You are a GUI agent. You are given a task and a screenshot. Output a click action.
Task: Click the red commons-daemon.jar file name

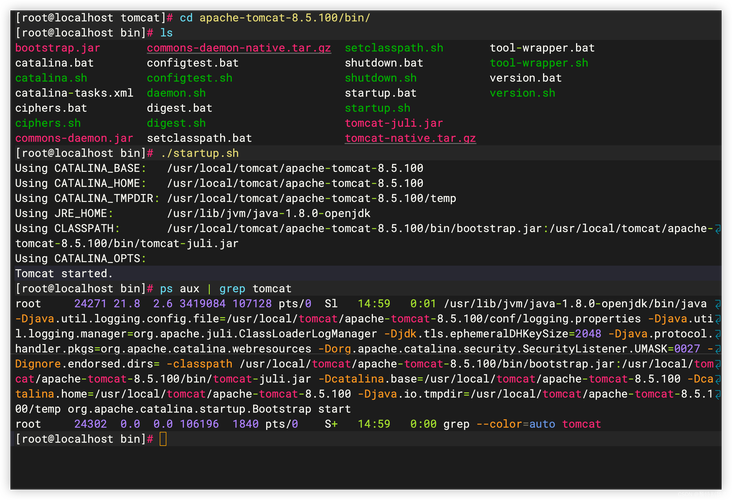click(74, 138)
